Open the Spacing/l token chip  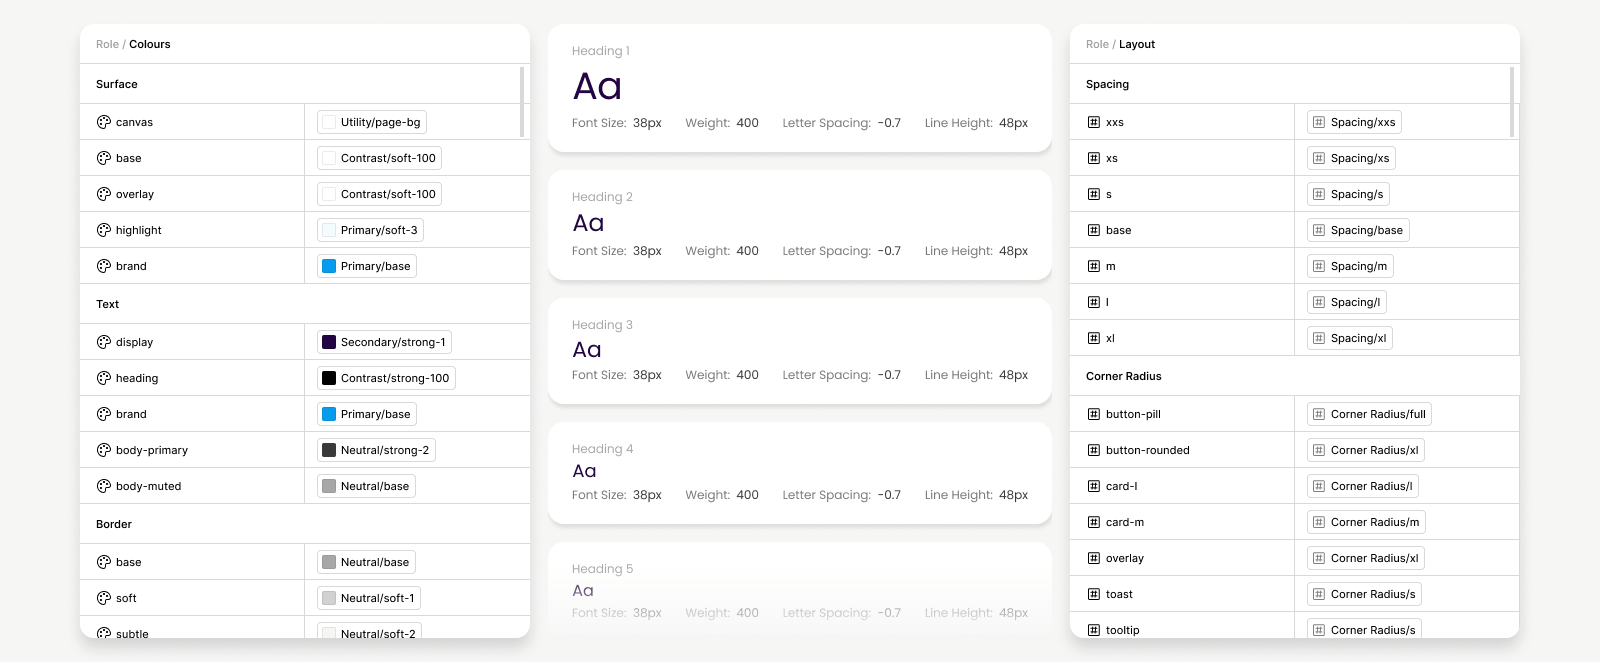(1347, 302)
